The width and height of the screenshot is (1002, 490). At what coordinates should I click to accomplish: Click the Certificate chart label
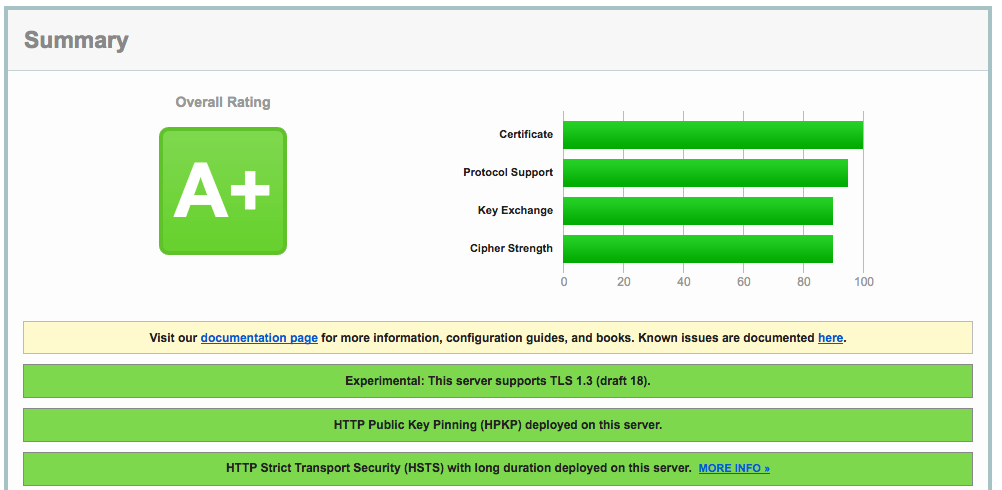(526, 135)
